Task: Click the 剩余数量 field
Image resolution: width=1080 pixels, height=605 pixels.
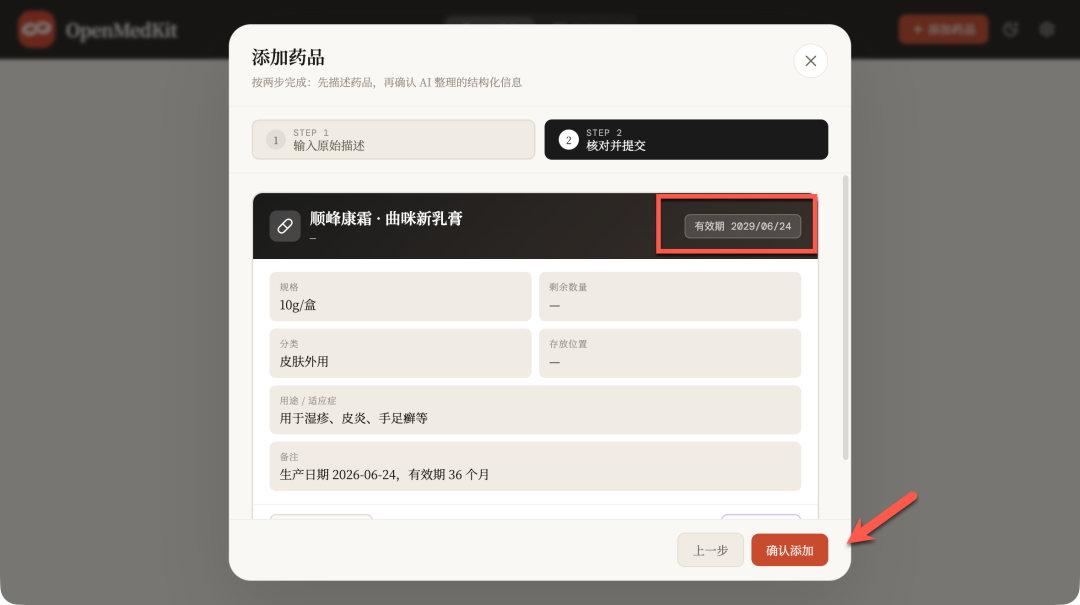Action: pos(669,296)
